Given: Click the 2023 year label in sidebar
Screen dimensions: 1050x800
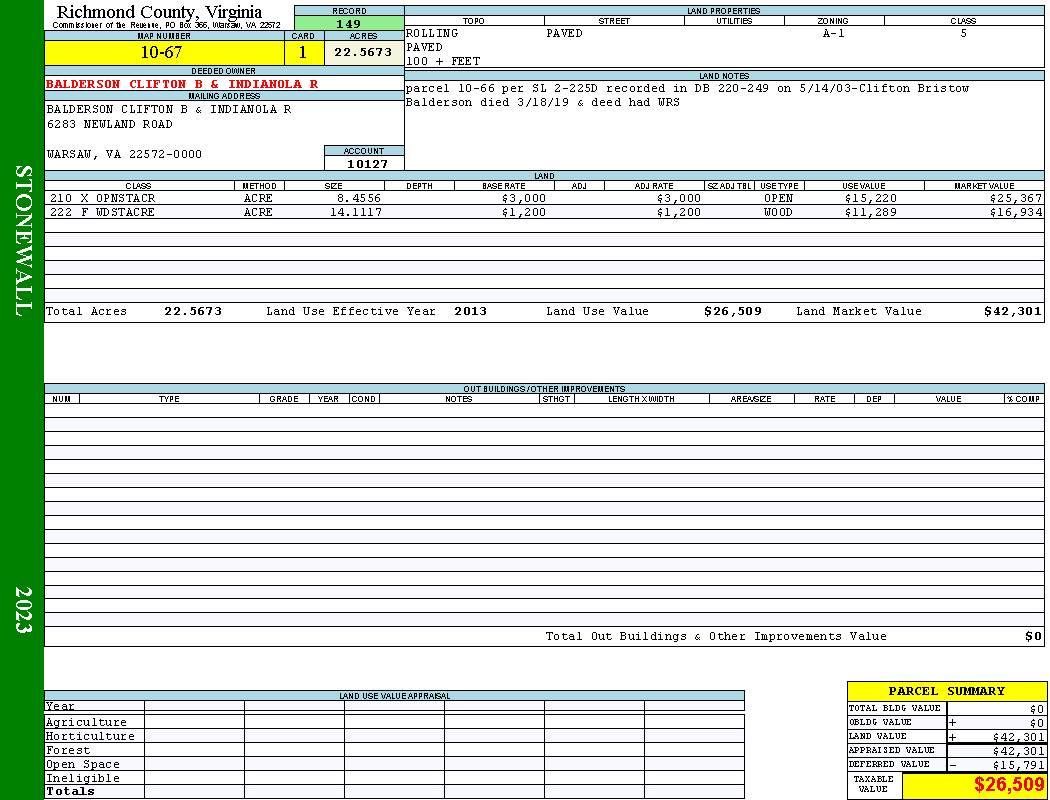Looking at the screenshot, I should point(23,610).
